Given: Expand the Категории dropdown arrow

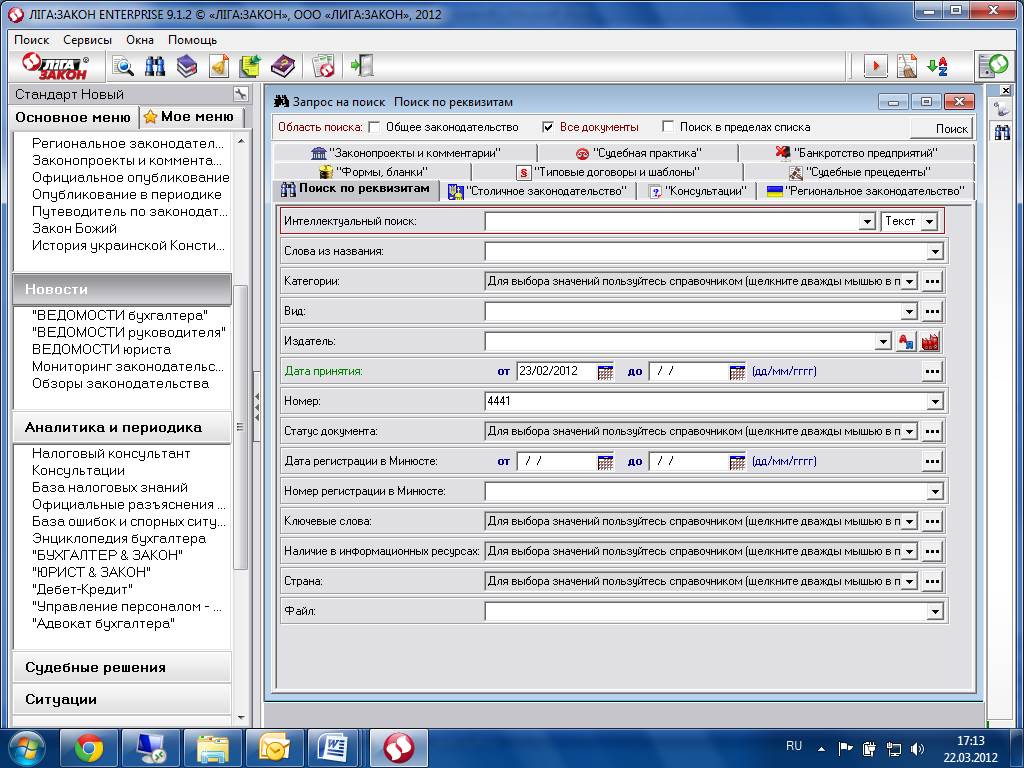Looking at the screenshot, I should [909, 281].
